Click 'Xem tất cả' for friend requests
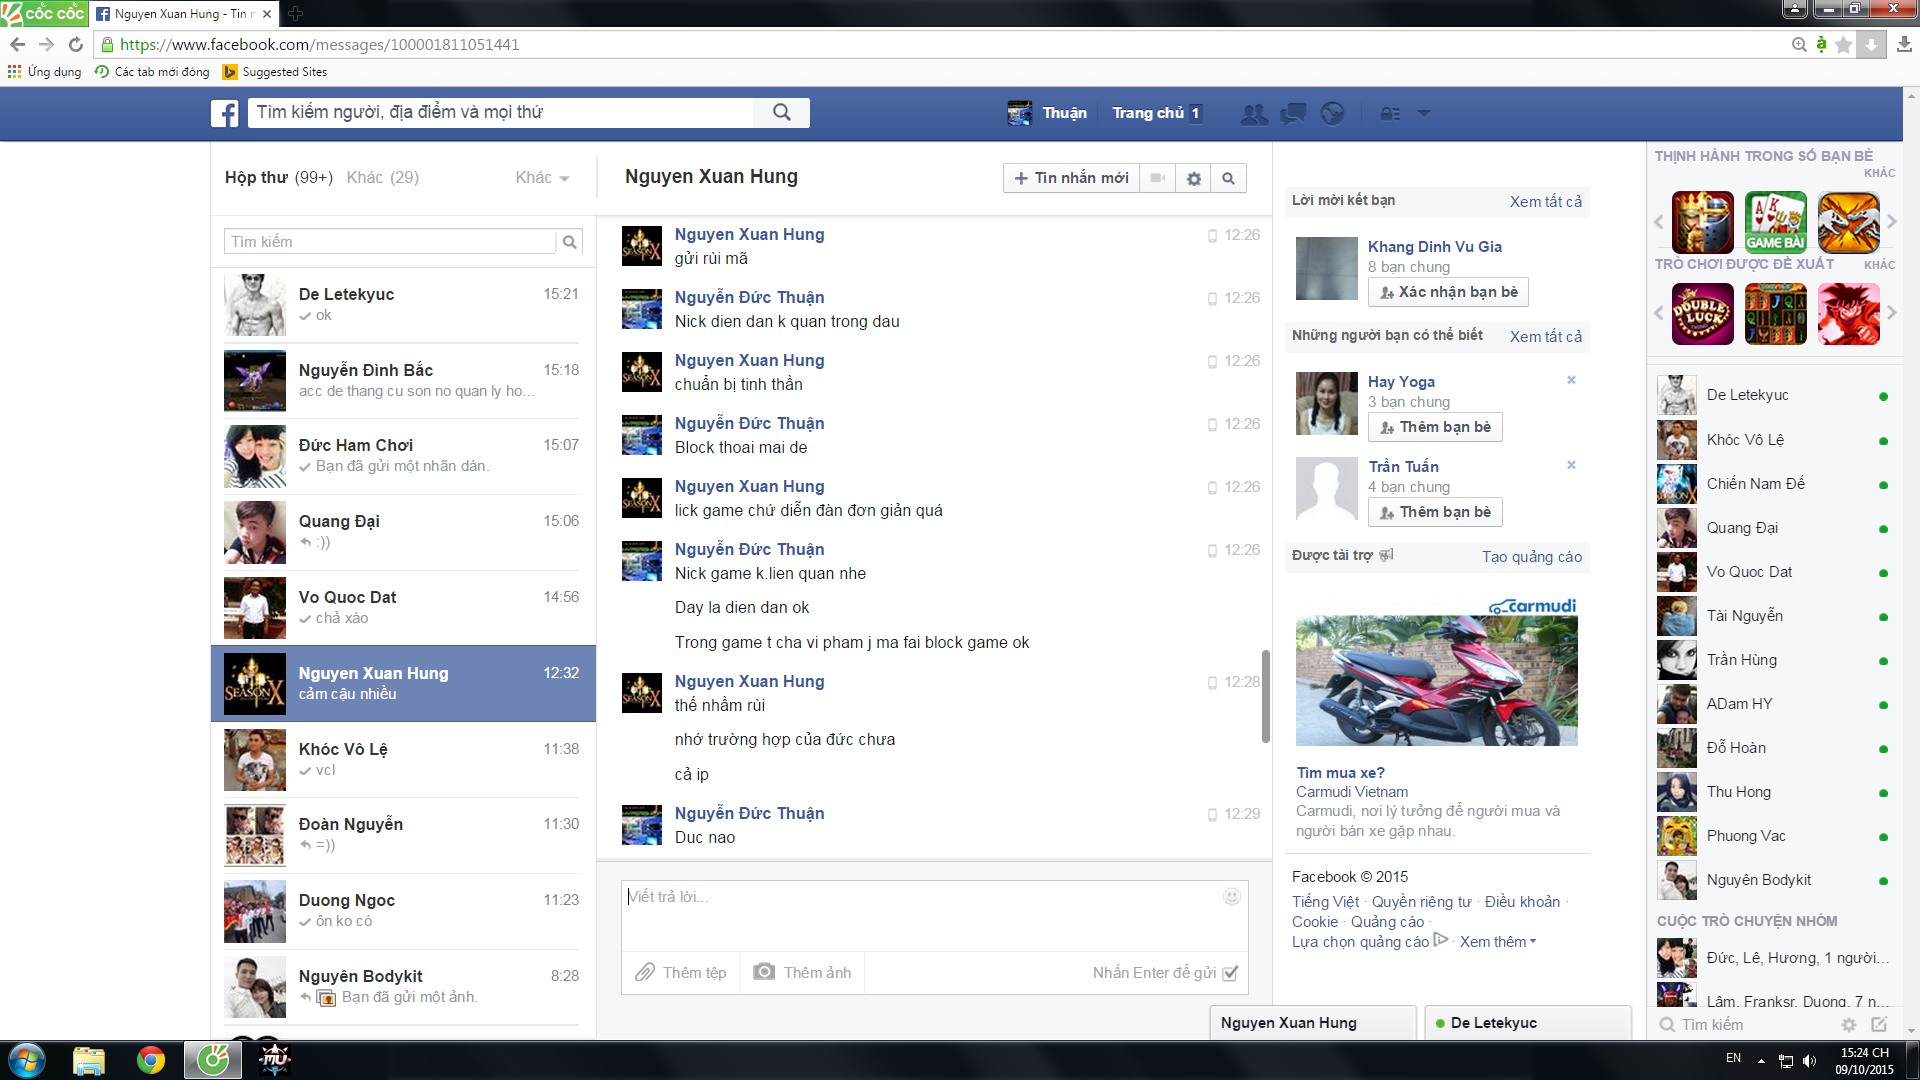 1546,202
